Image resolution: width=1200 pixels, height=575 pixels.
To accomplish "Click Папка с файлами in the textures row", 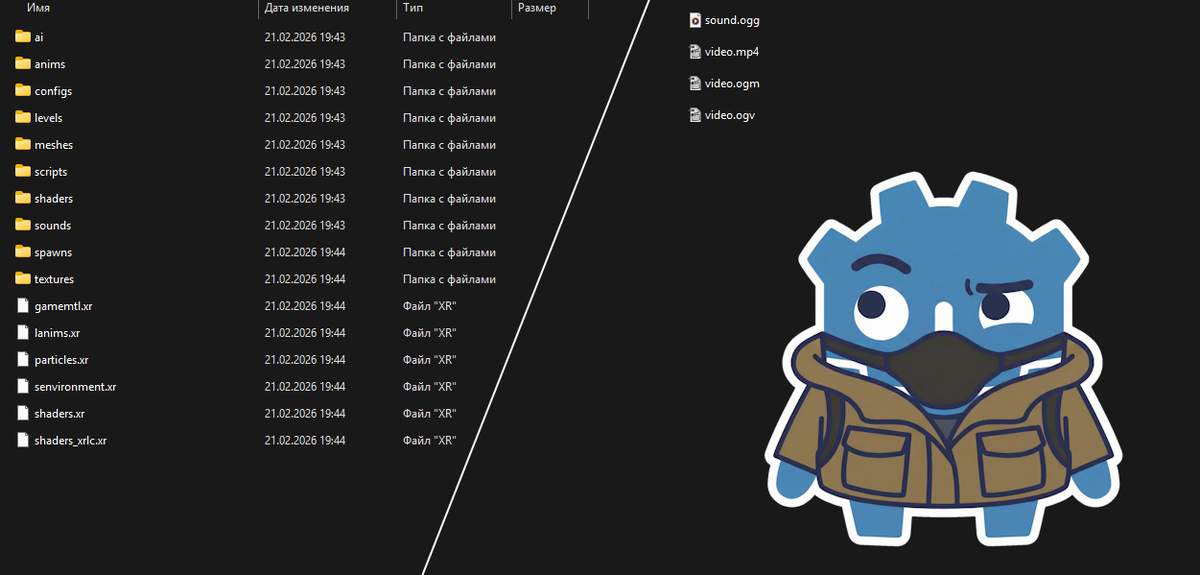I will tap(449, 279).
